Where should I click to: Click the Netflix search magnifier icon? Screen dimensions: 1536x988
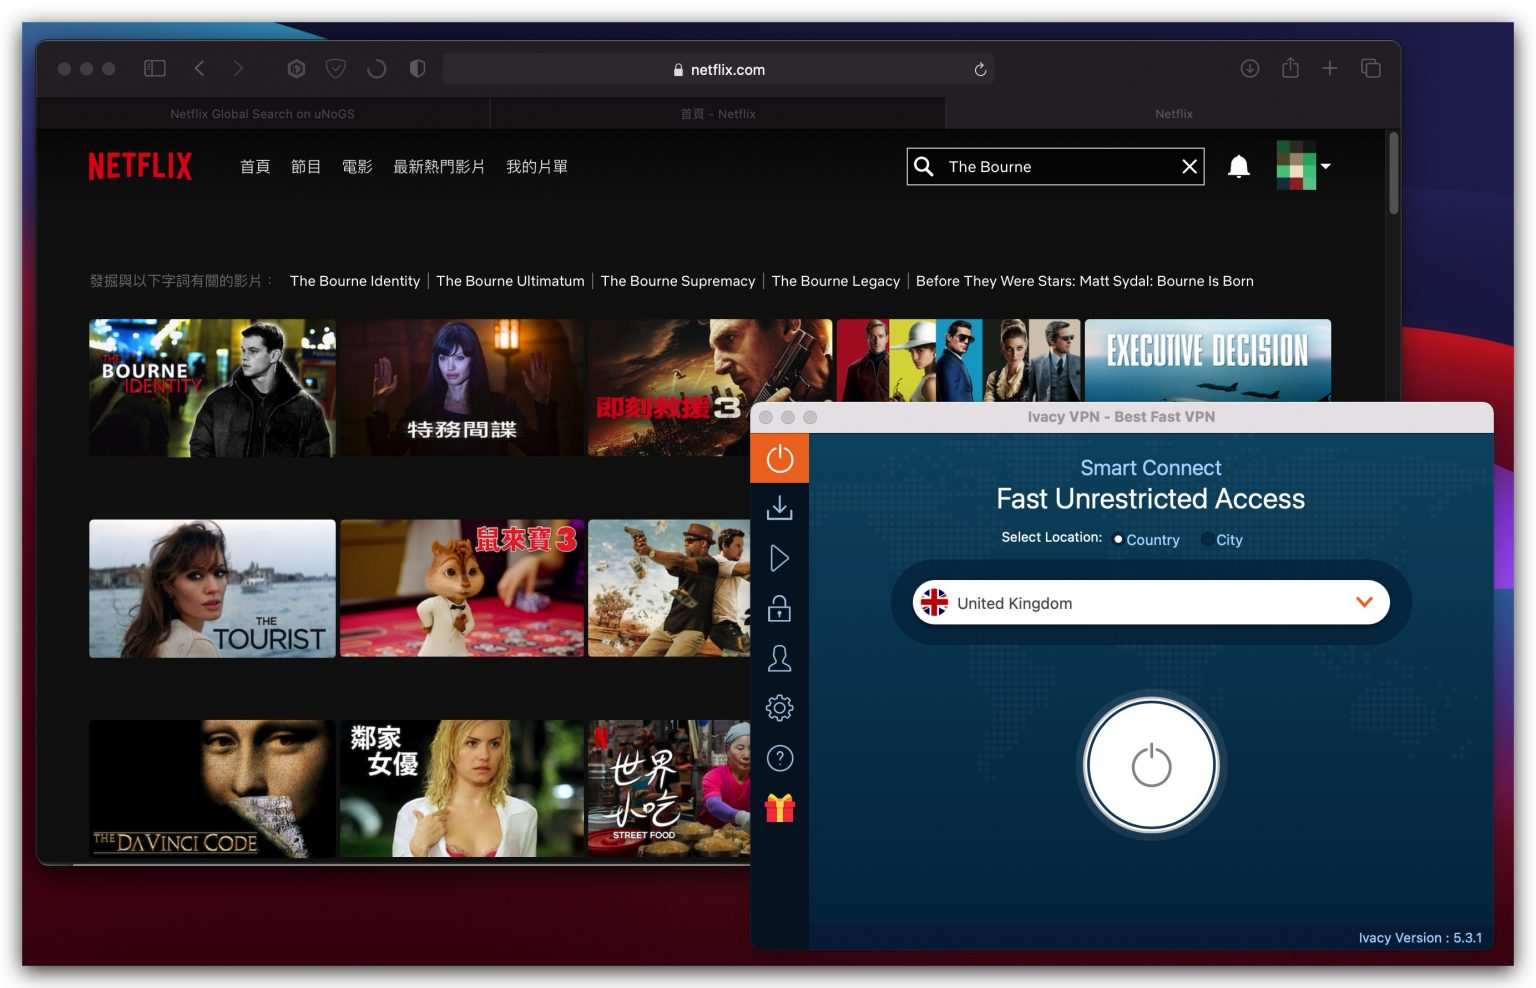pos(924,166)
